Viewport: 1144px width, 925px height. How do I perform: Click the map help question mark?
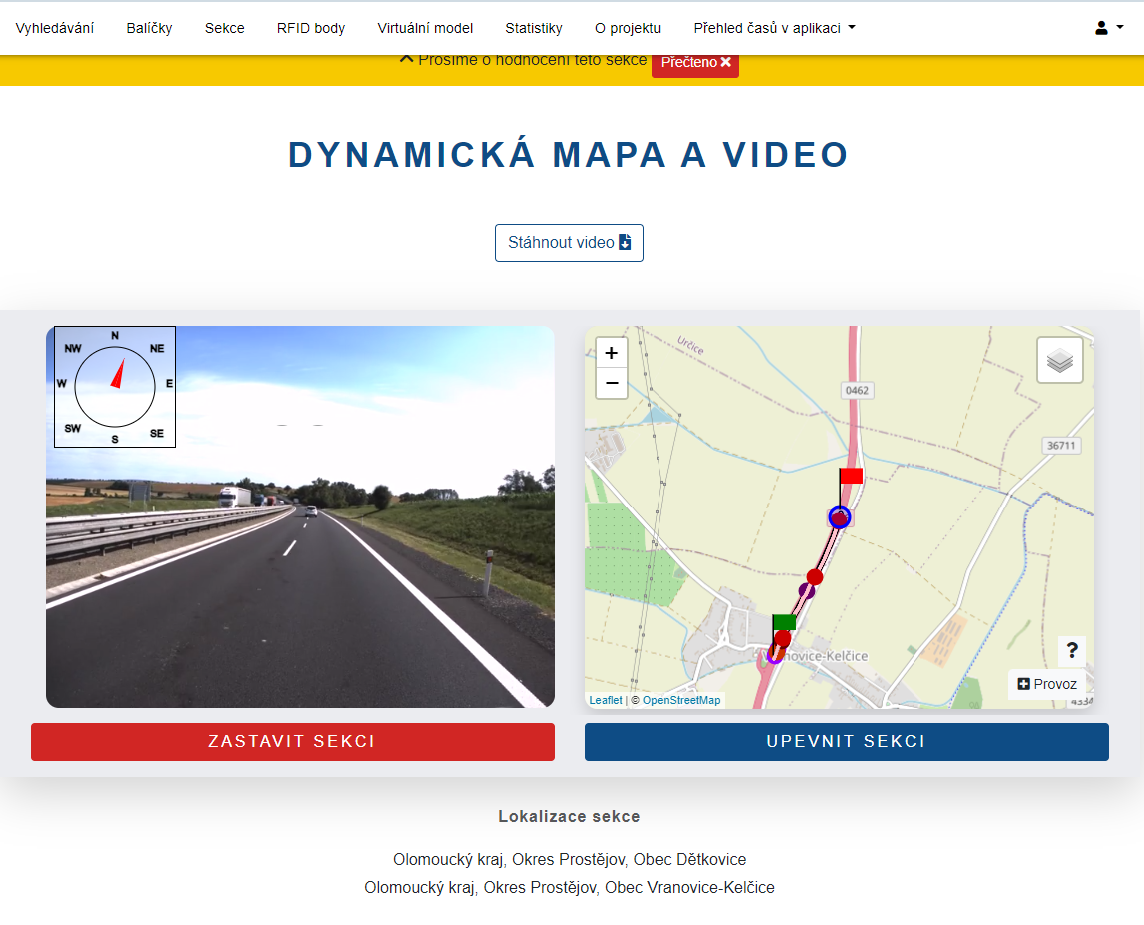(x=1072, y=650)
